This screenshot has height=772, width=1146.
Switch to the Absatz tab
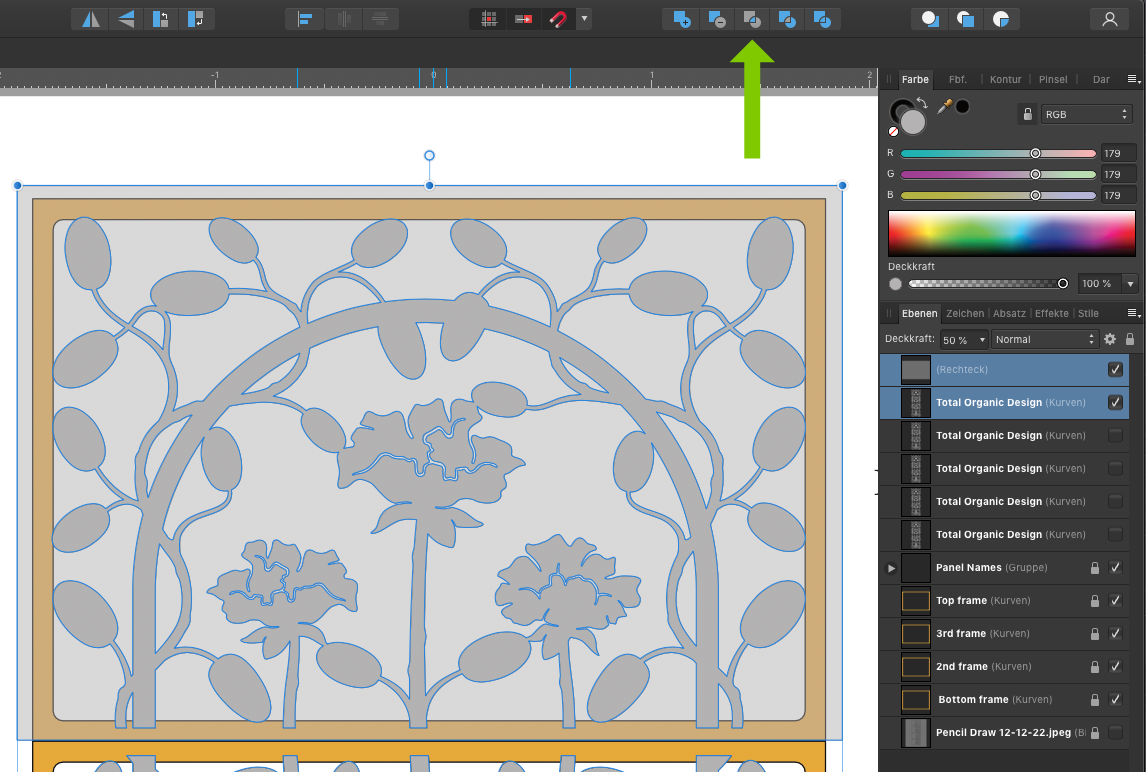pyautogui.click(x=1009, y=313)
